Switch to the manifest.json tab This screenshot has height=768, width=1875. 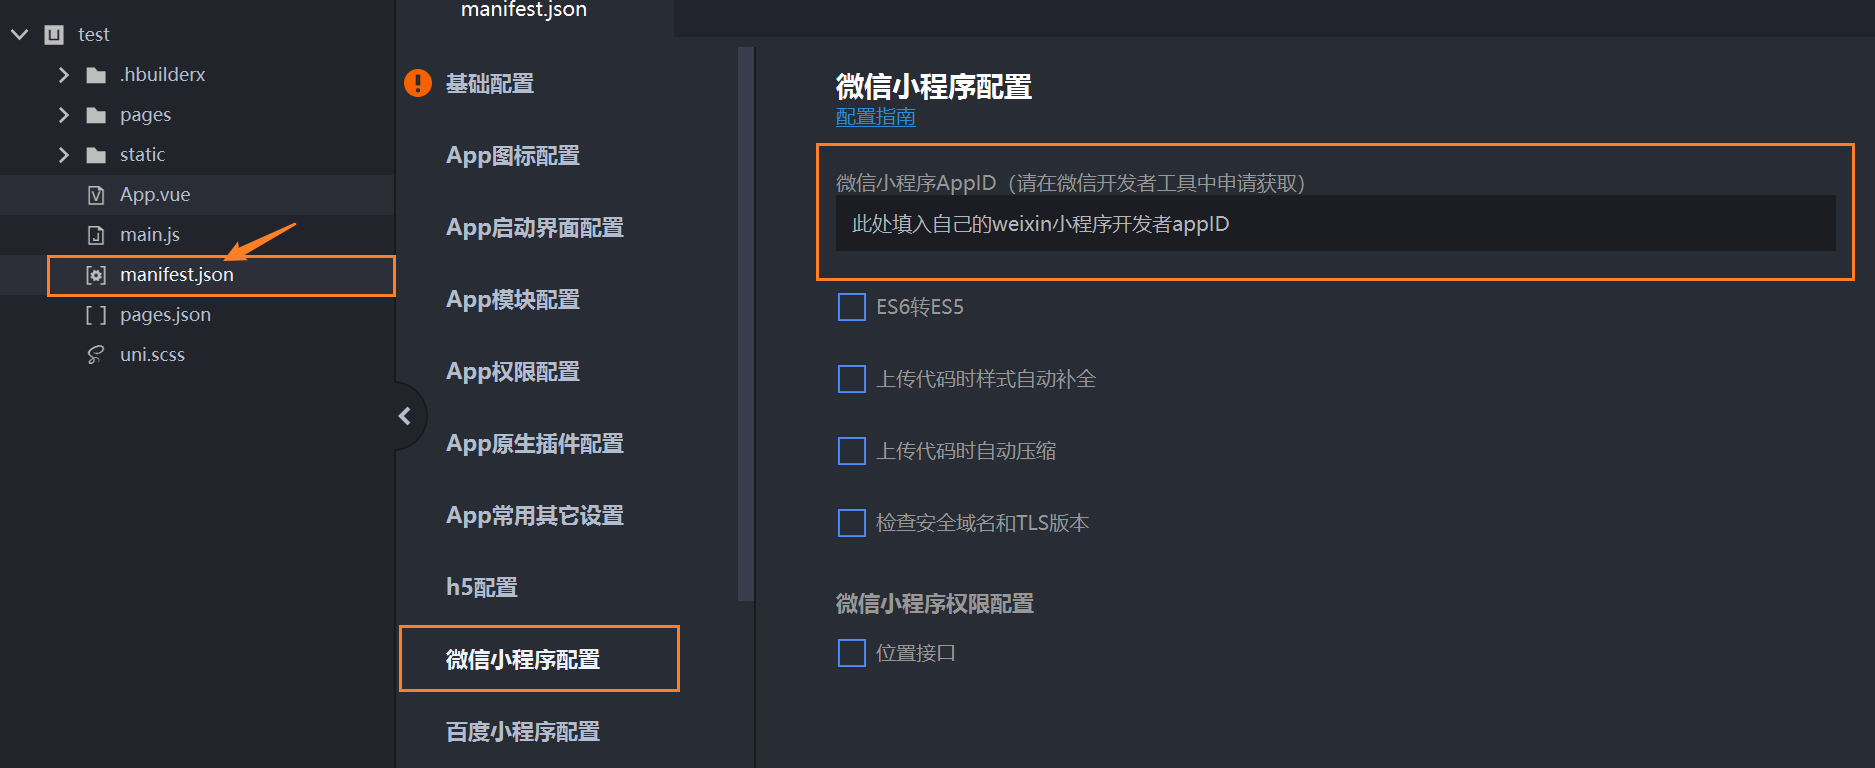pyautogui.click(x=523, y=10)
